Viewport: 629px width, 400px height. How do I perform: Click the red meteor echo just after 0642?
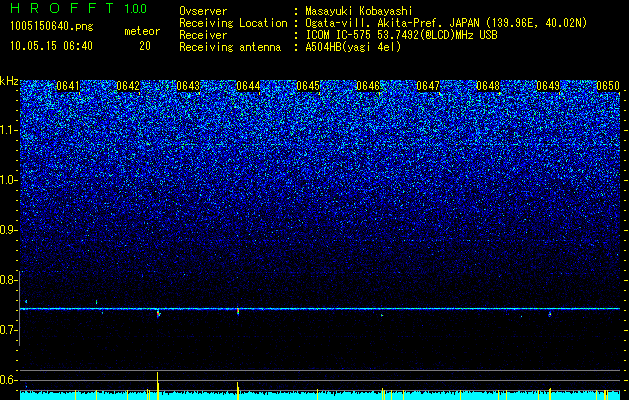coord(158,313)
